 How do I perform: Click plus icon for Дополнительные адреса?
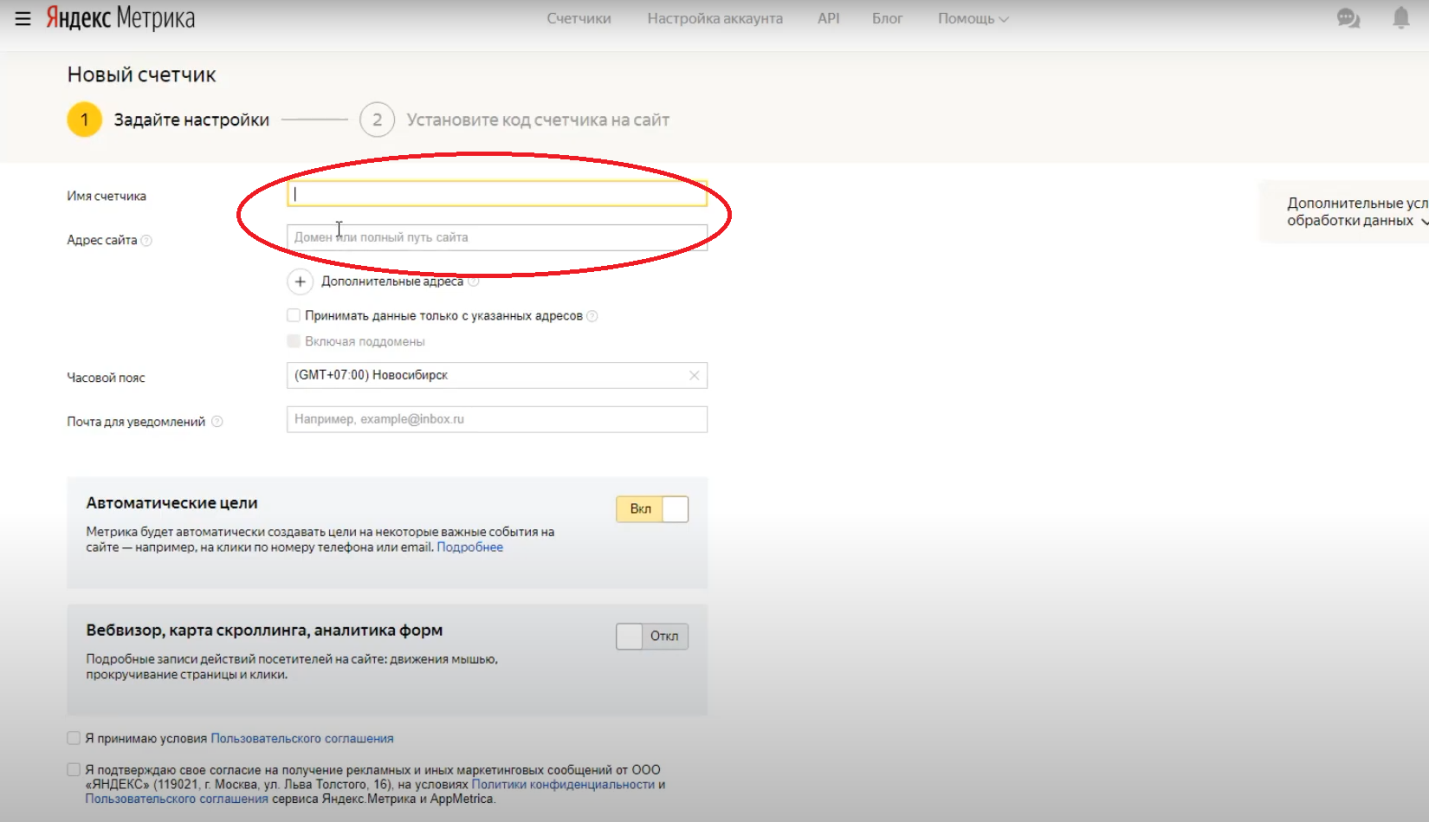pos(300,282)
